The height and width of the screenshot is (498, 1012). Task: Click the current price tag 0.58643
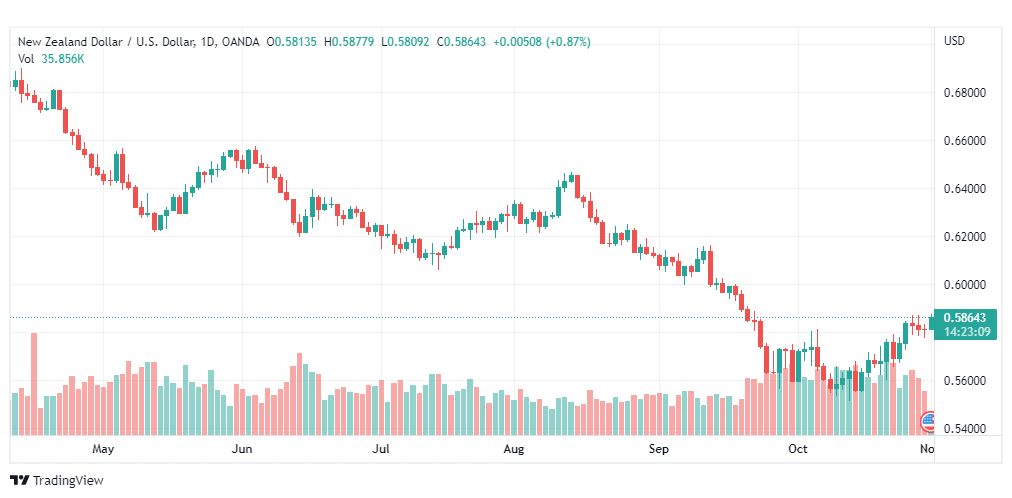(964, 318)
